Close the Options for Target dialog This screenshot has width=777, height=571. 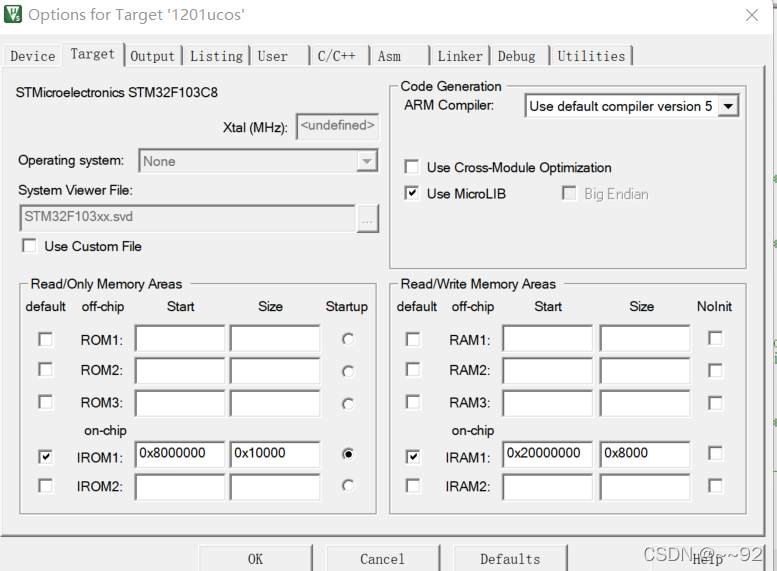(752, 15)
